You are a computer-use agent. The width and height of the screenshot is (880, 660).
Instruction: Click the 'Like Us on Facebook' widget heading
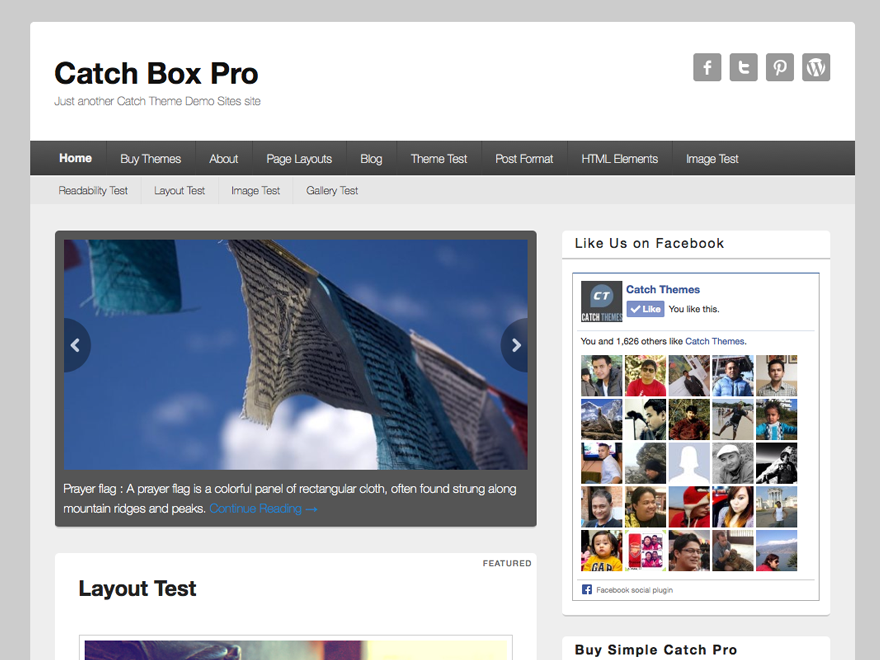click(x=649, y=243)
